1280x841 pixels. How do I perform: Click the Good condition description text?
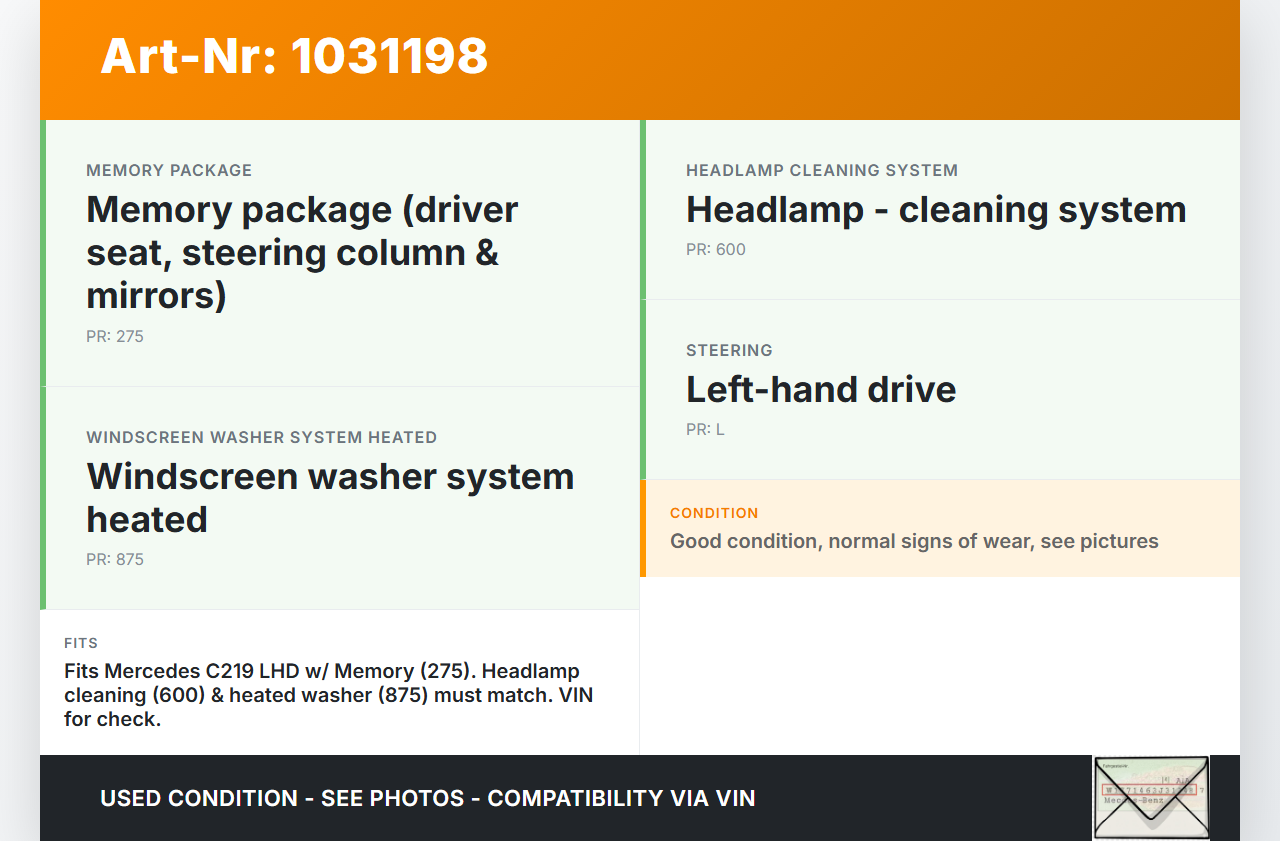914,542
